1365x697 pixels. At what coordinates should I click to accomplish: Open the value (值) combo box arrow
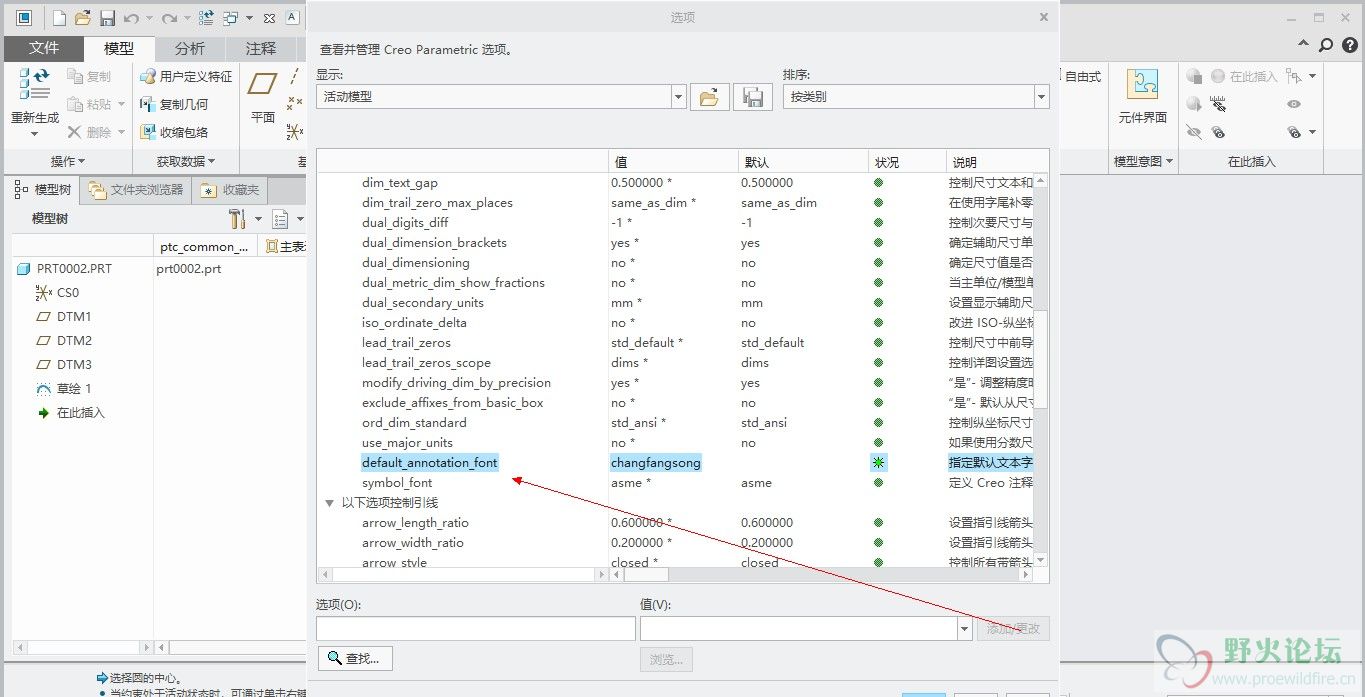[965, 629]
